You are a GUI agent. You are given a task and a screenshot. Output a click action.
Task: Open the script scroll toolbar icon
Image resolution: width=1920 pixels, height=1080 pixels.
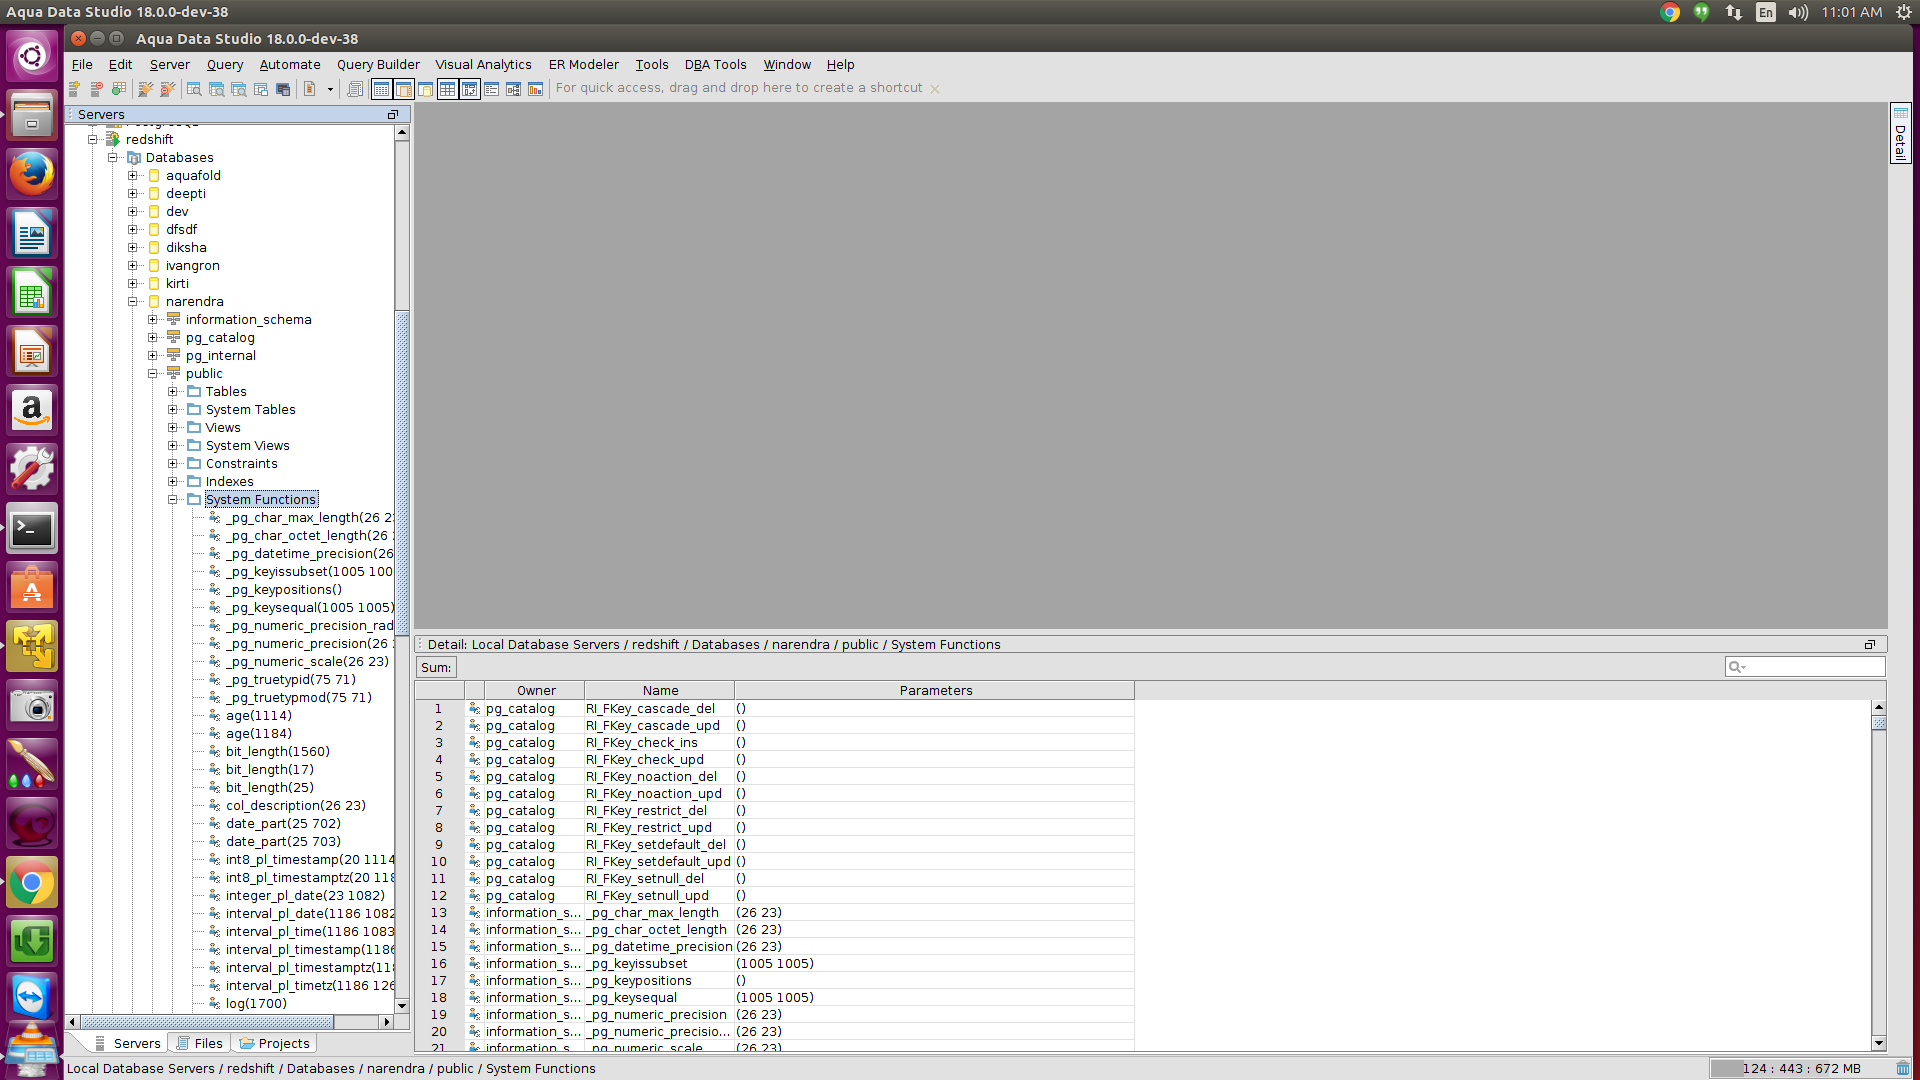click(x=355, y=89)
